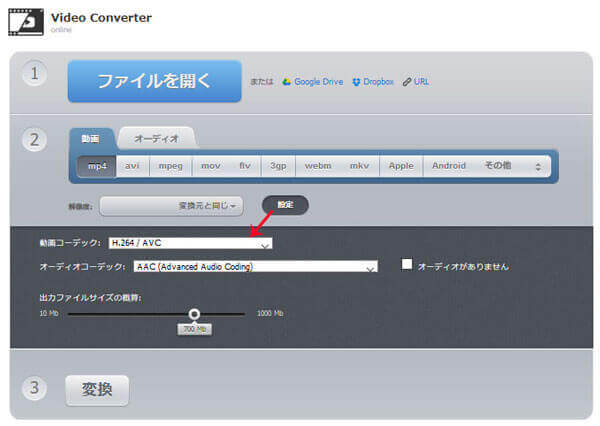Select the flv format
Screen dimensions: 600x426
pos(245,166)
